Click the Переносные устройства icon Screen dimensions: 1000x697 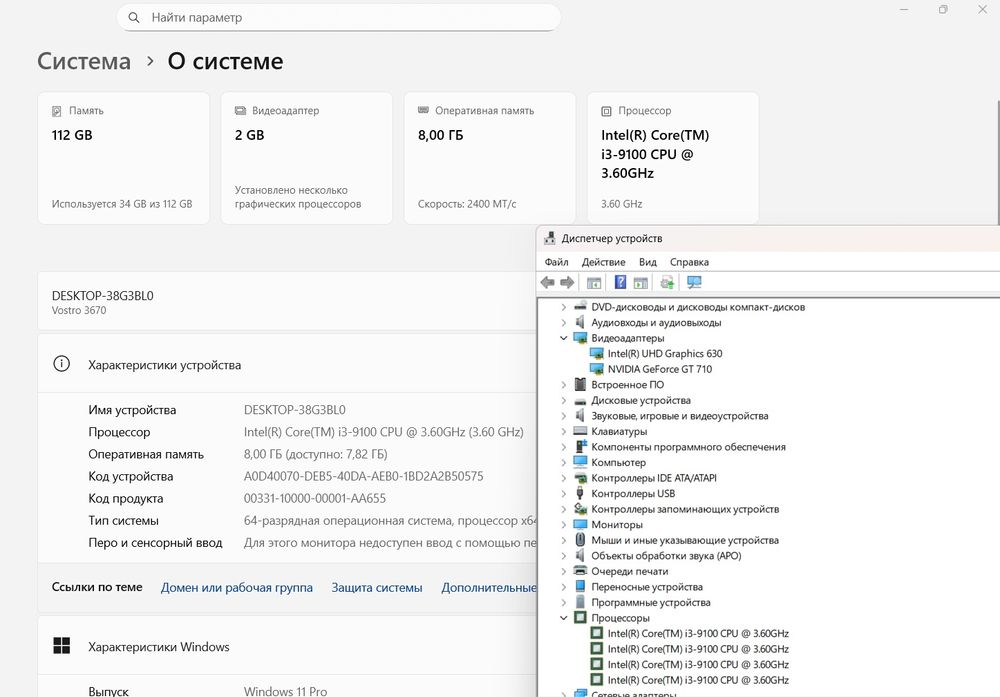(x=580, y=587)
